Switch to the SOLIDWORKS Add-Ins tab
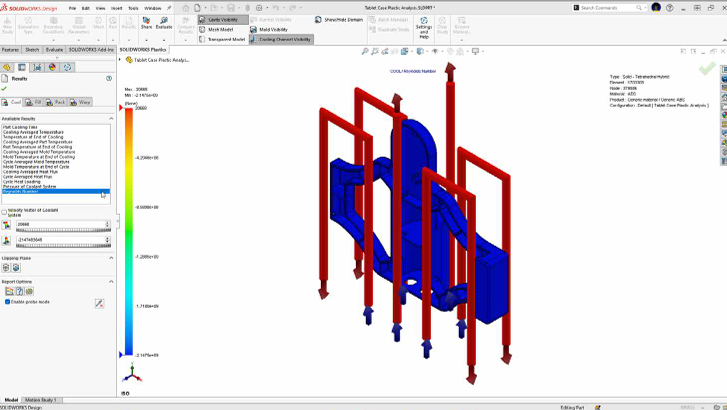 pos(91,50)
